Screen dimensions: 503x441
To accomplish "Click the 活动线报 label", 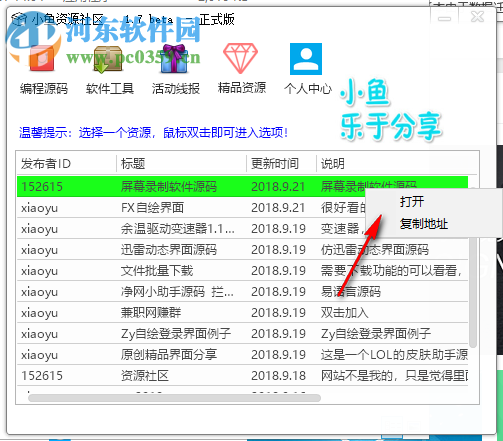I will coord(176,88).
